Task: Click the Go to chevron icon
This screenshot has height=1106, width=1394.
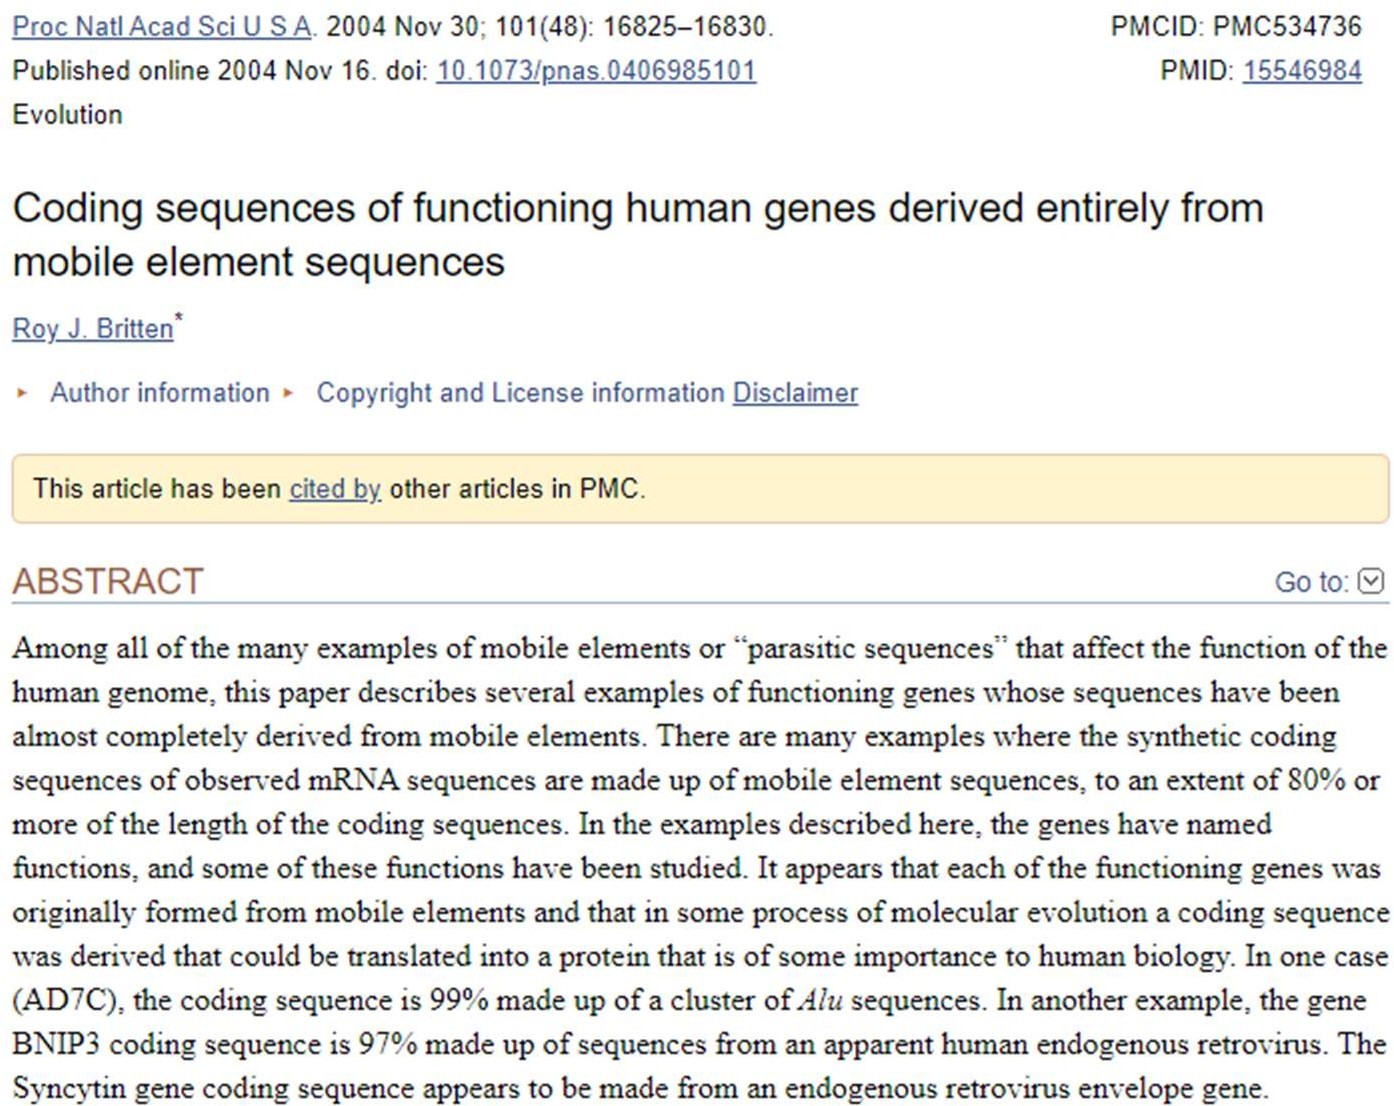Action: [1372, 581]
